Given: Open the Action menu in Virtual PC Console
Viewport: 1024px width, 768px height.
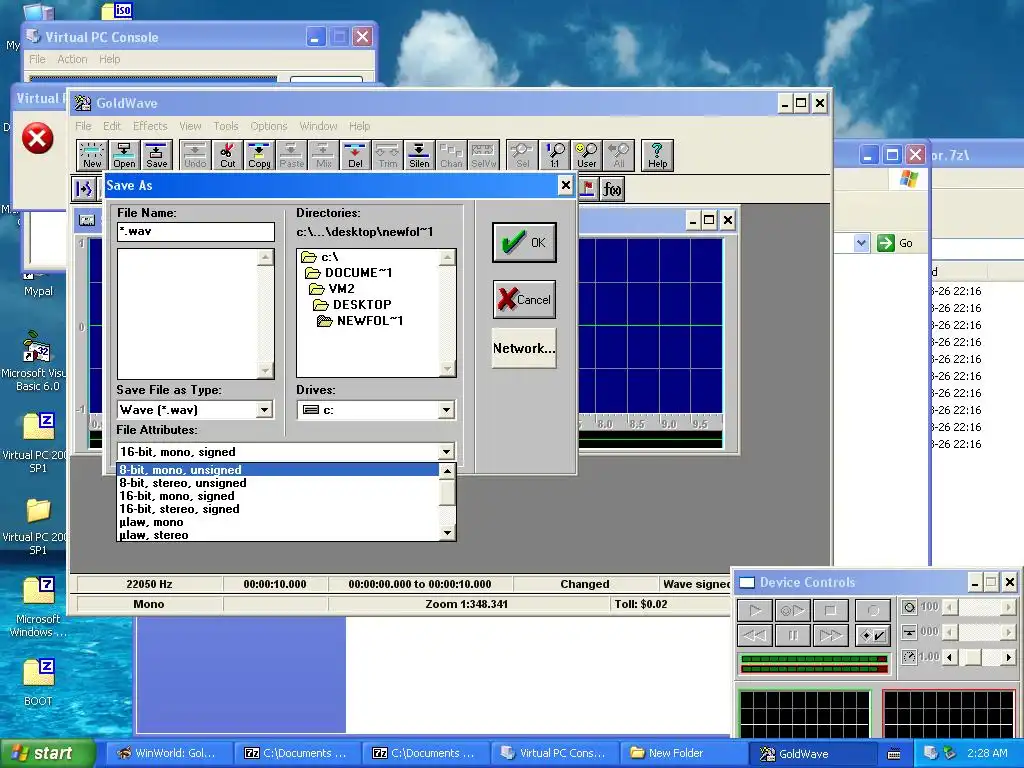Looking at the screenshot, I should point(72,59).
